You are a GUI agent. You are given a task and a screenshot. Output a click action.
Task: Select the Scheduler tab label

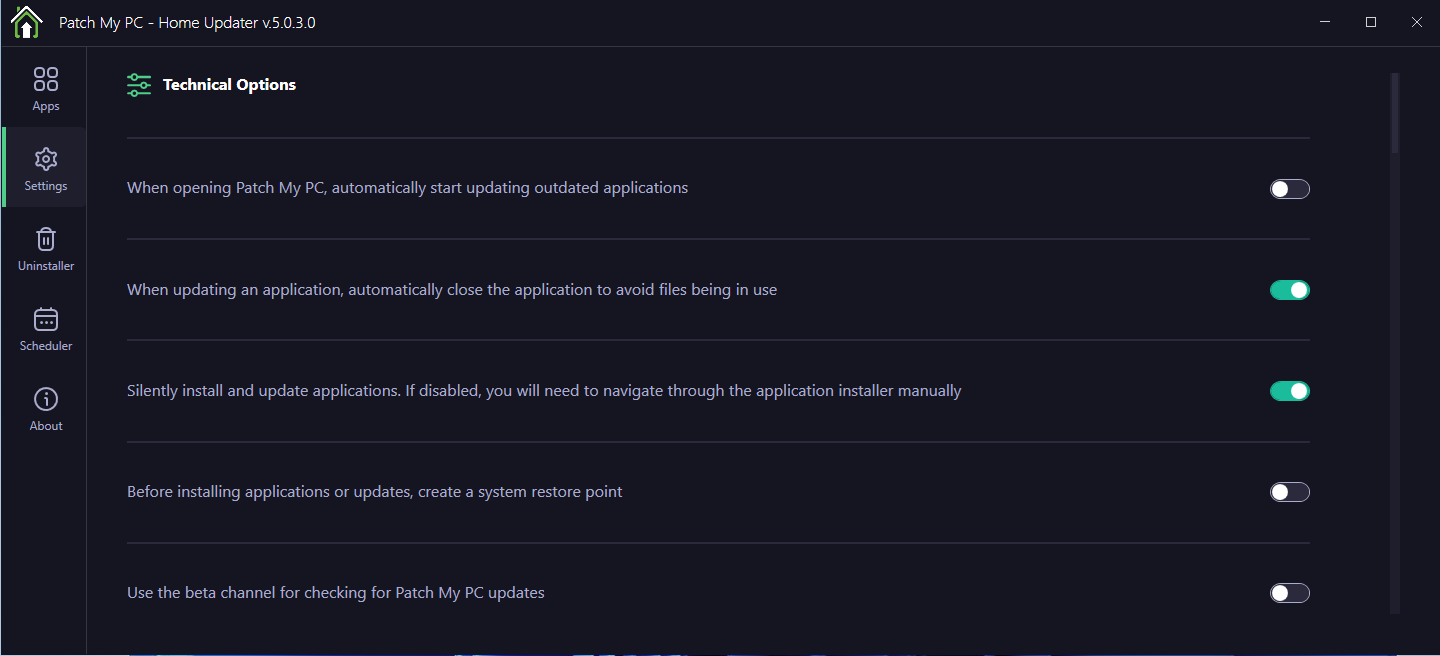46,346
